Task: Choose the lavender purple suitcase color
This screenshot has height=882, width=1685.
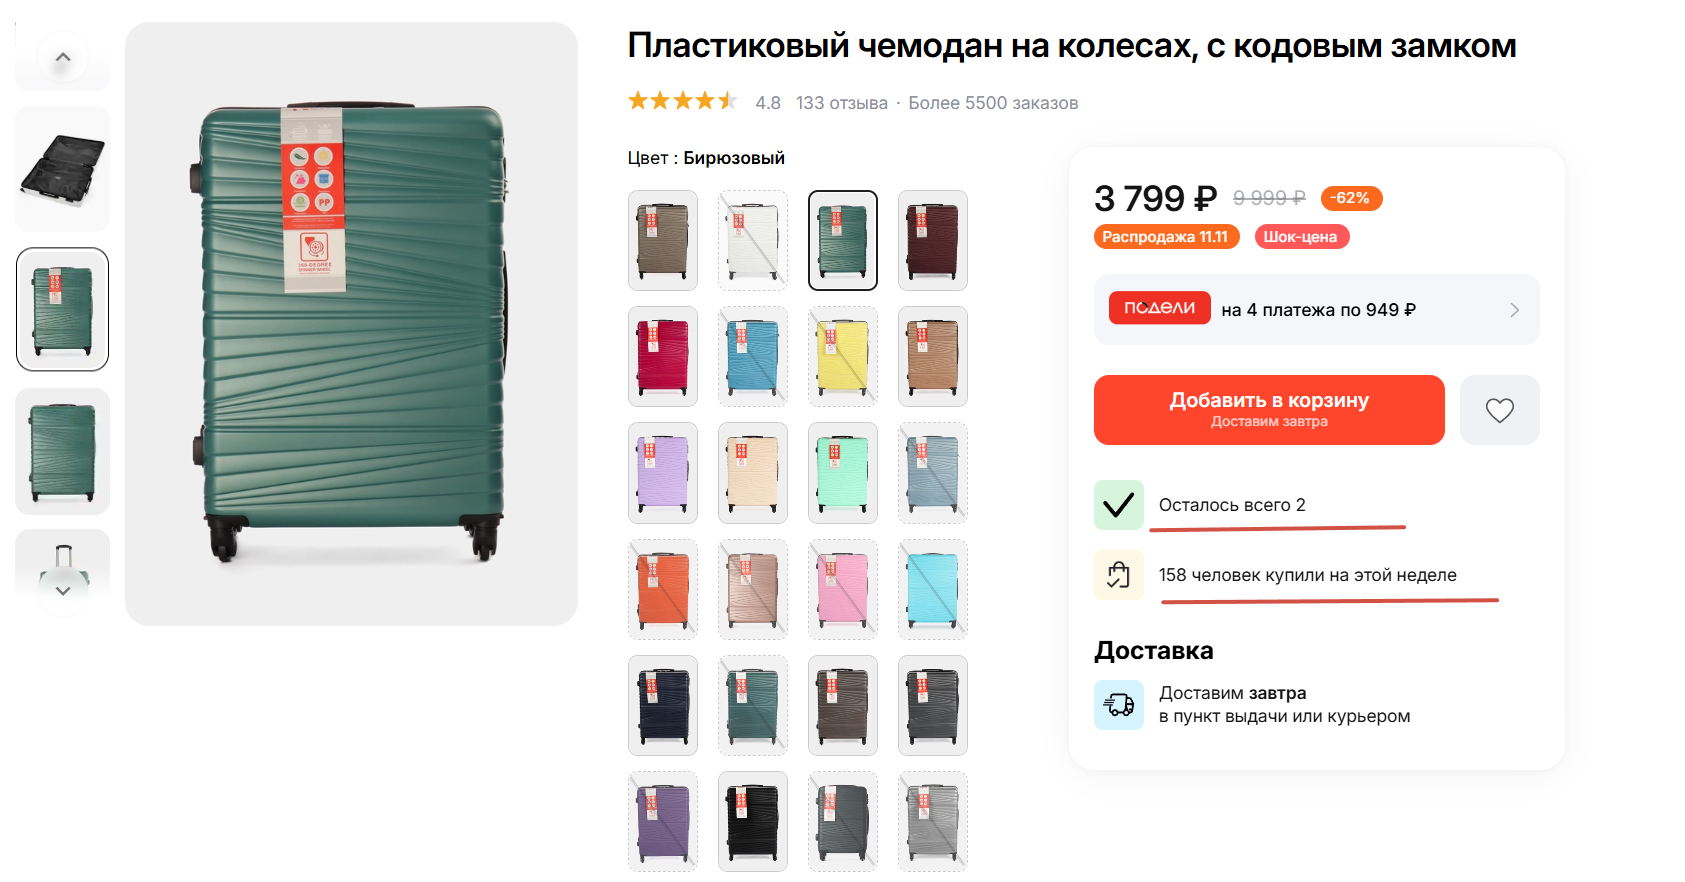Action: pos(663,473)
